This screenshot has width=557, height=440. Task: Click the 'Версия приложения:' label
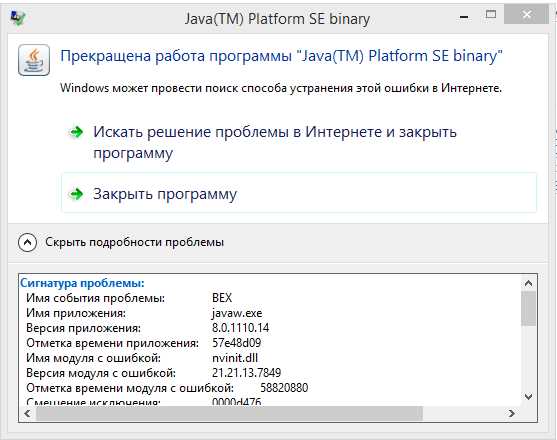point(83,328)
